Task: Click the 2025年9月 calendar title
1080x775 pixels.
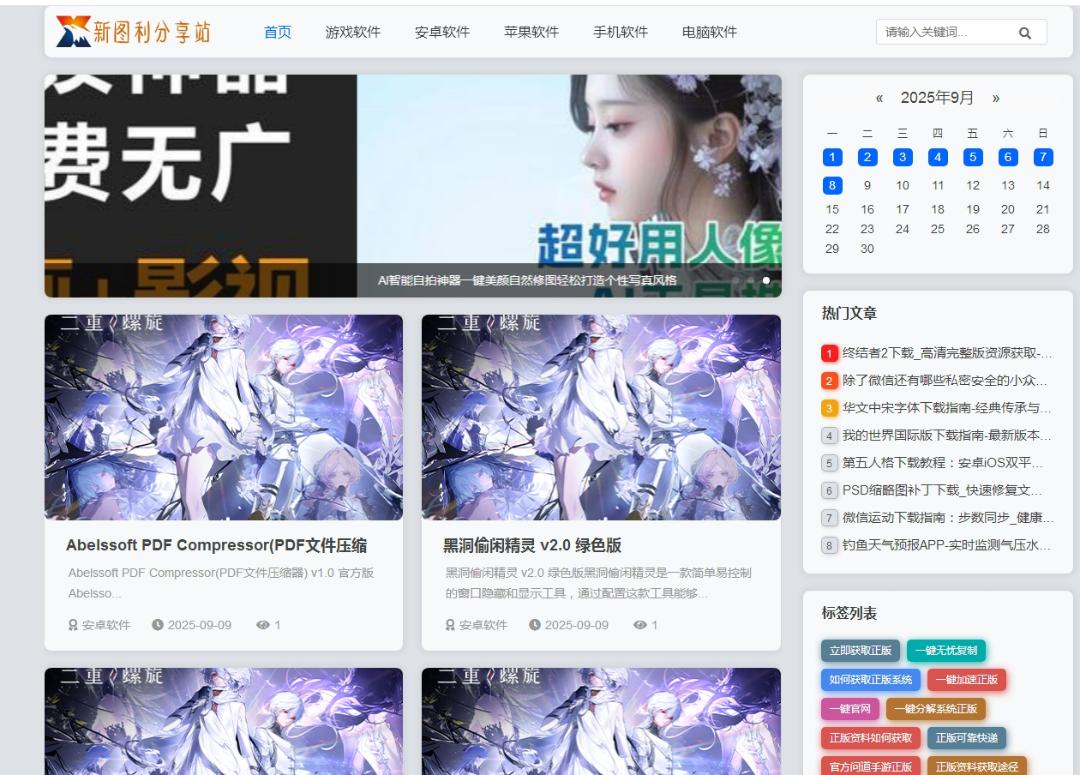Action: (x=937, y=98)
